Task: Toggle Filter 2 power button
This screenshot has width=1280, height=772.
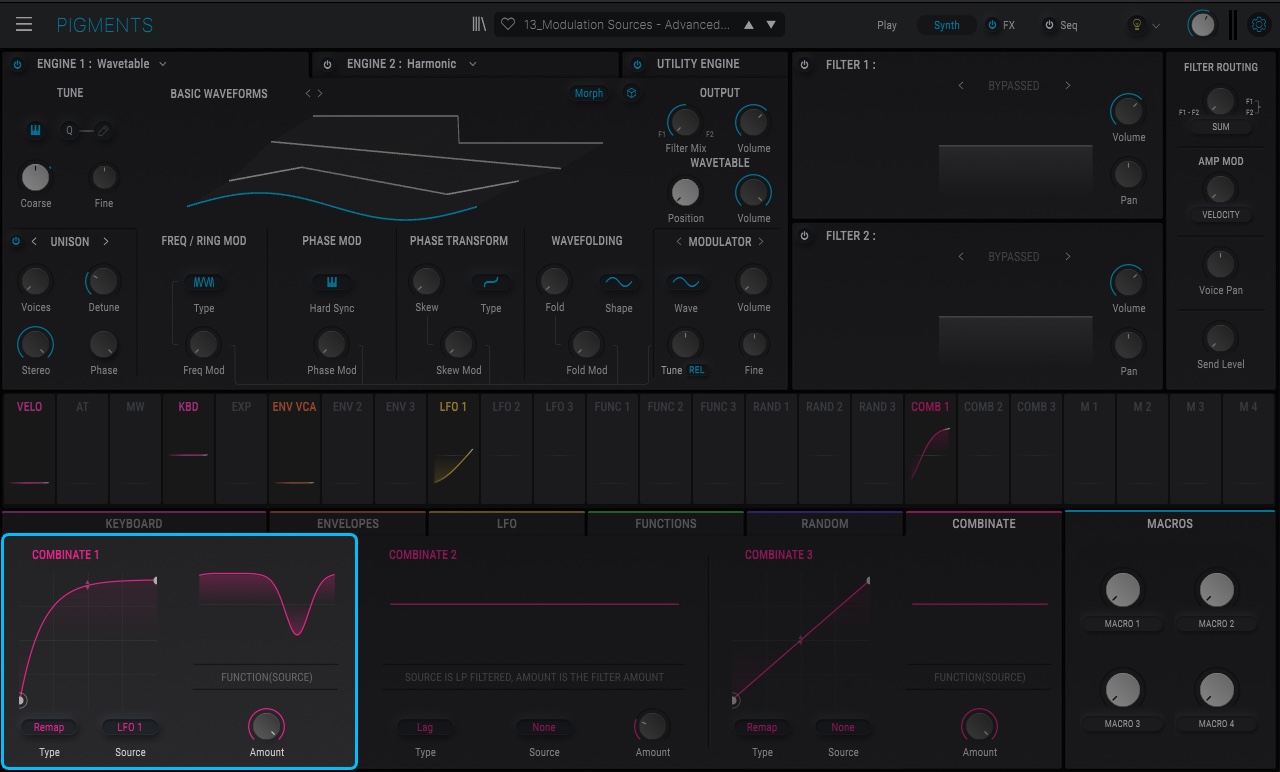Action: 805,236
